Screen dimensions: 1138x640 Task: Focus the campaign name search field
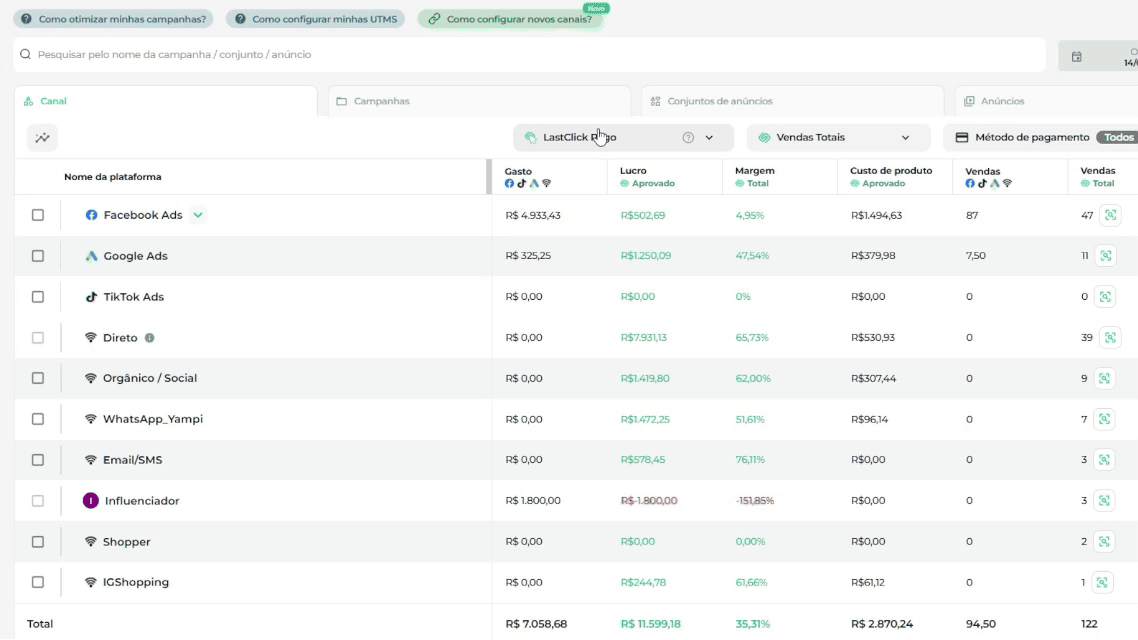(x=530, y=54)
